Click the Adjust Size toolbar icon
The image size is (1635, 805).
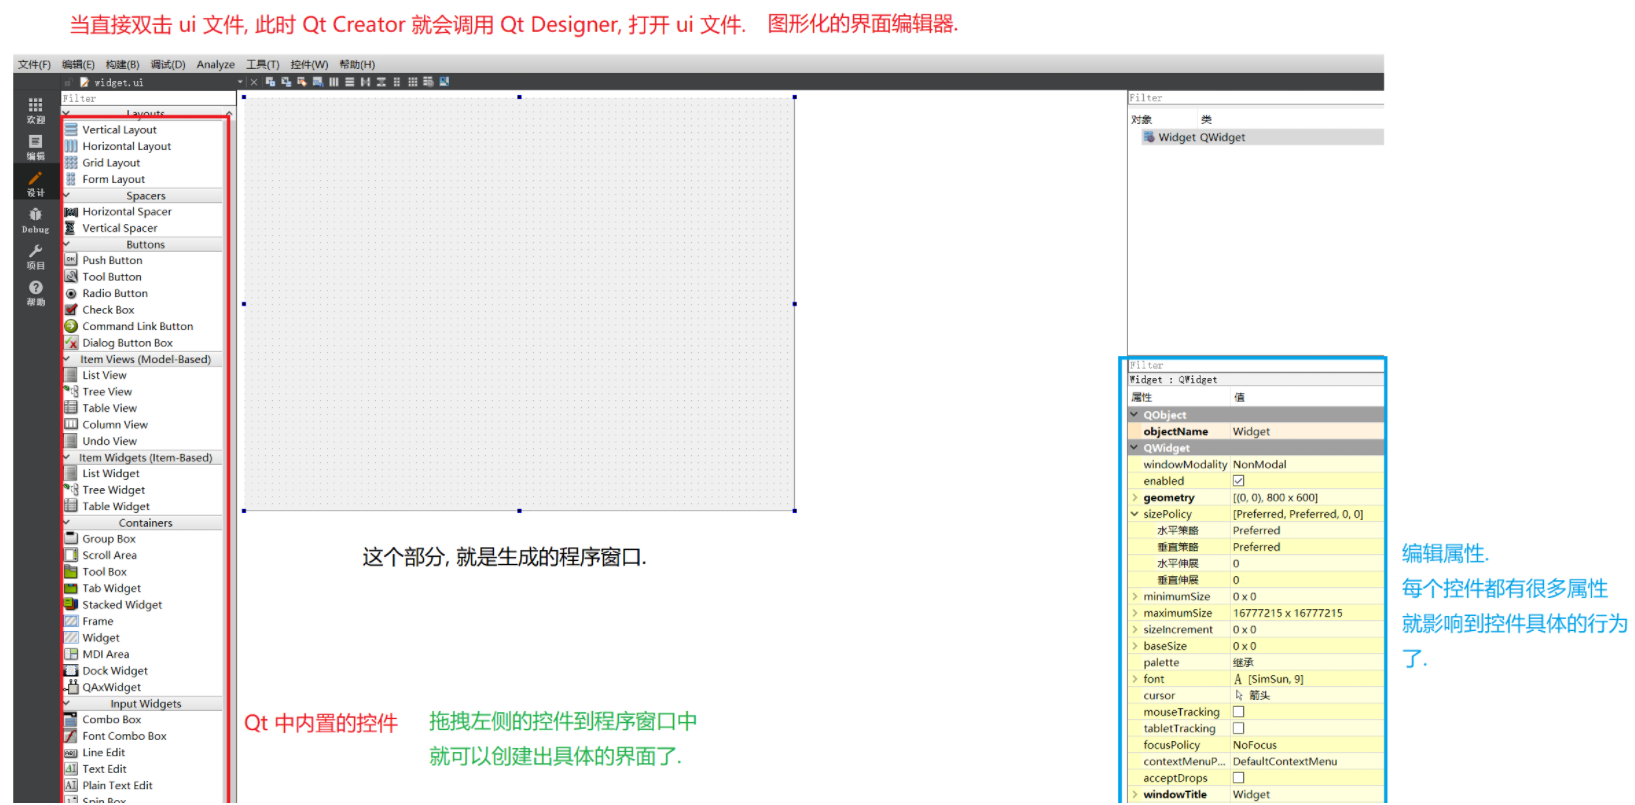point(444,82)
